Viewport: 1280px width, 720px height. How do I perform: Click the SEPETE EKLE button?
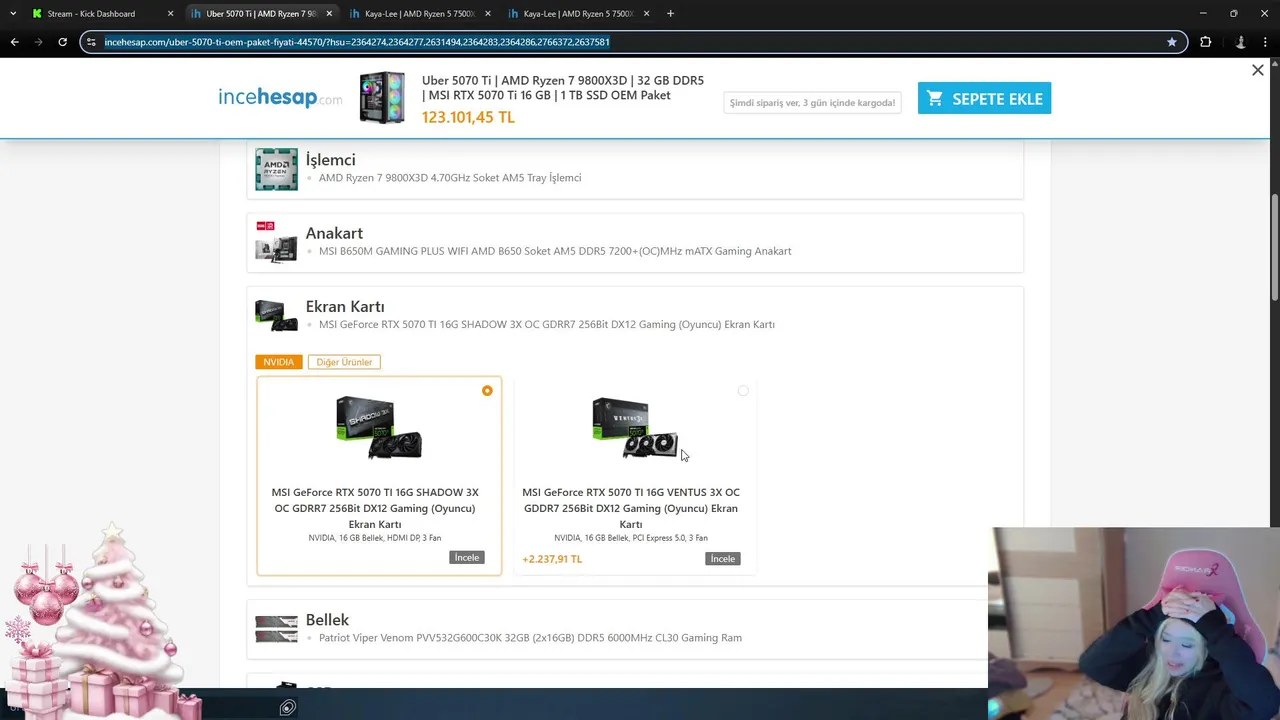(x=984, y=98)
